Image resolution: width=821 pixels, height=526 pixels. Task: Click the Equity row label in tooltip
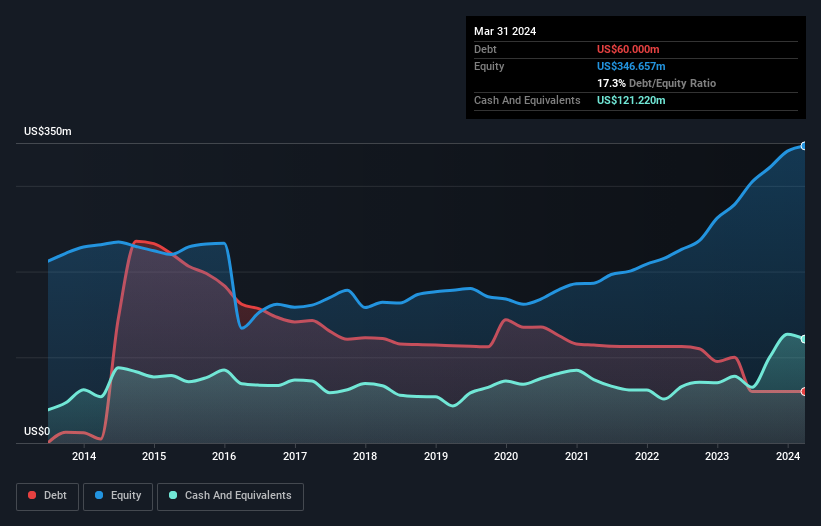click(489, 66)
